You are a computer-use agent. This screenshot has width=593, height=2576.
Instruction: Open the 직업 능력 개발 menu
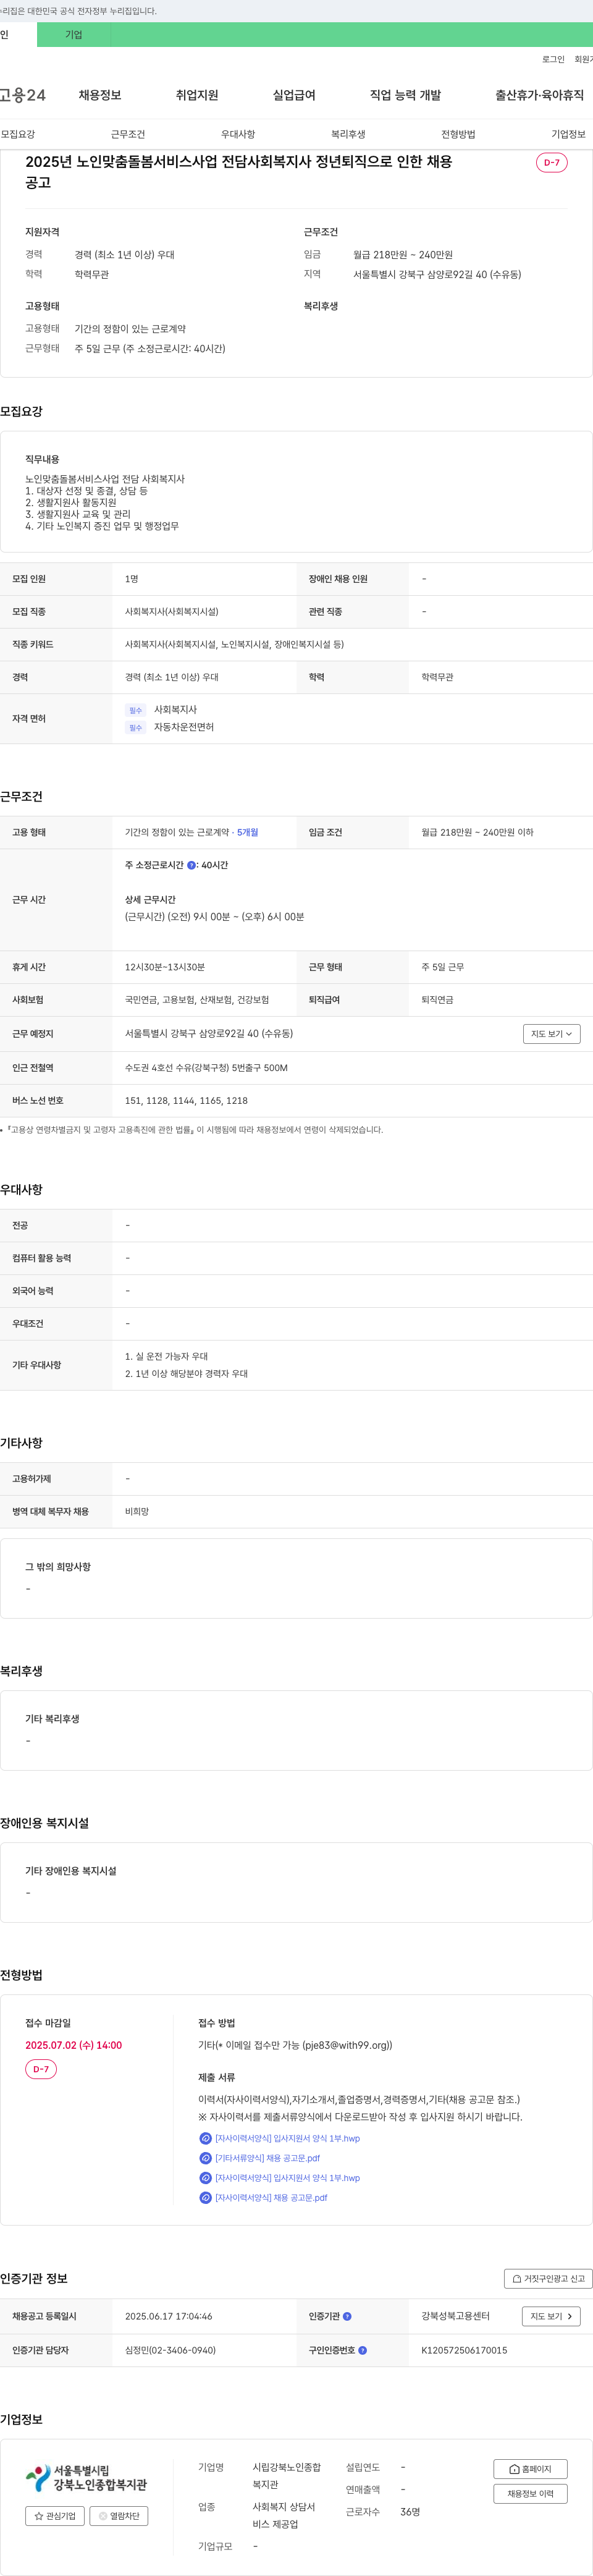[x=405, y=95]
